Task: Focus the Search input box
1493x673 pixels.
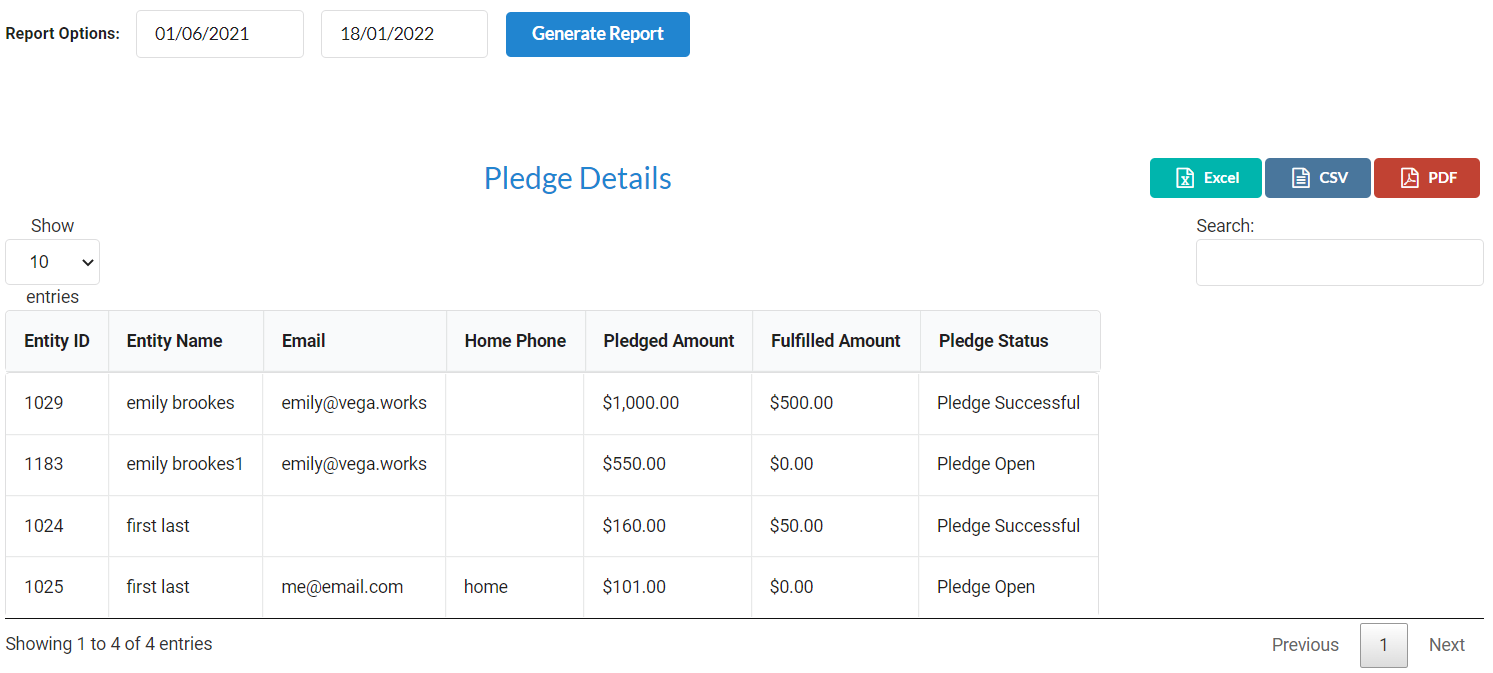Action: 1340,262
